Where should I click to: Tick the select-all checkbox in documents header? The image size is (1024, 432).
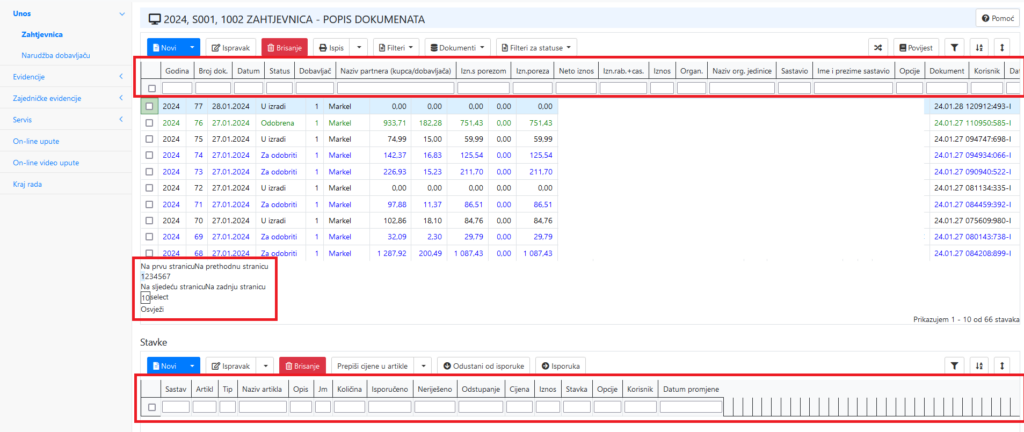tap(152, 88)
